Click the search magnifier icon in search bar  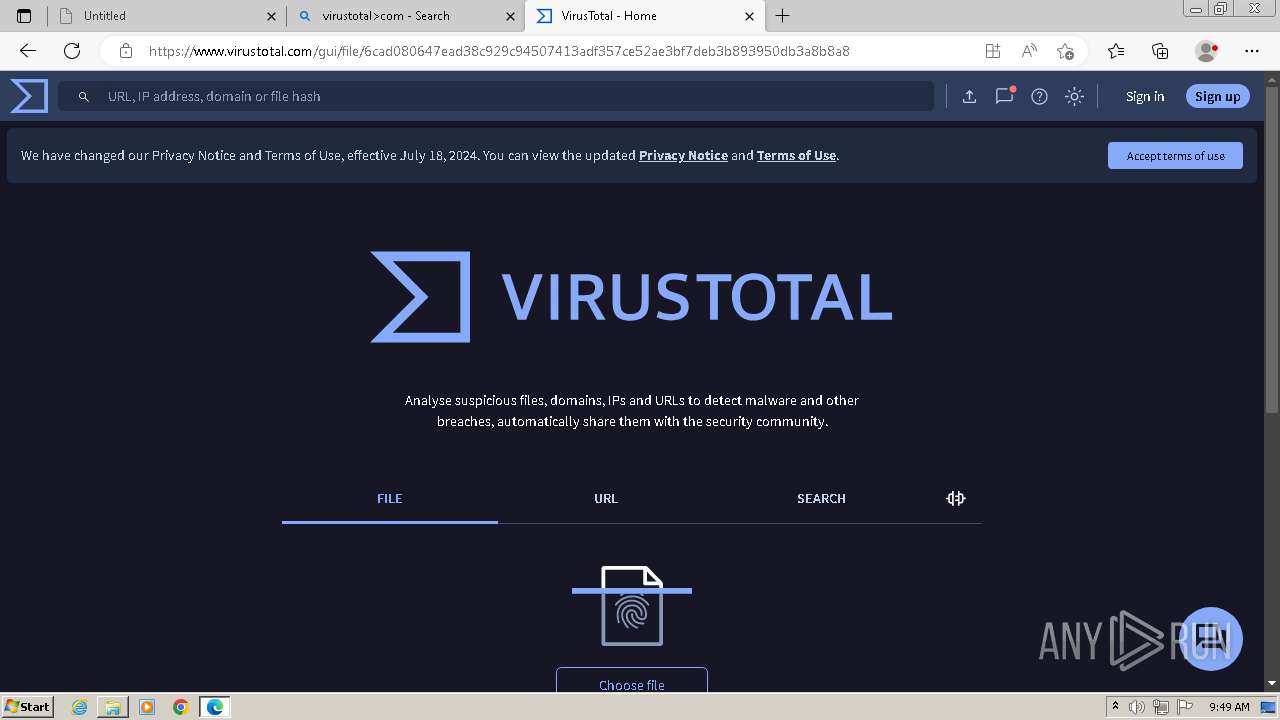point(84,97)
